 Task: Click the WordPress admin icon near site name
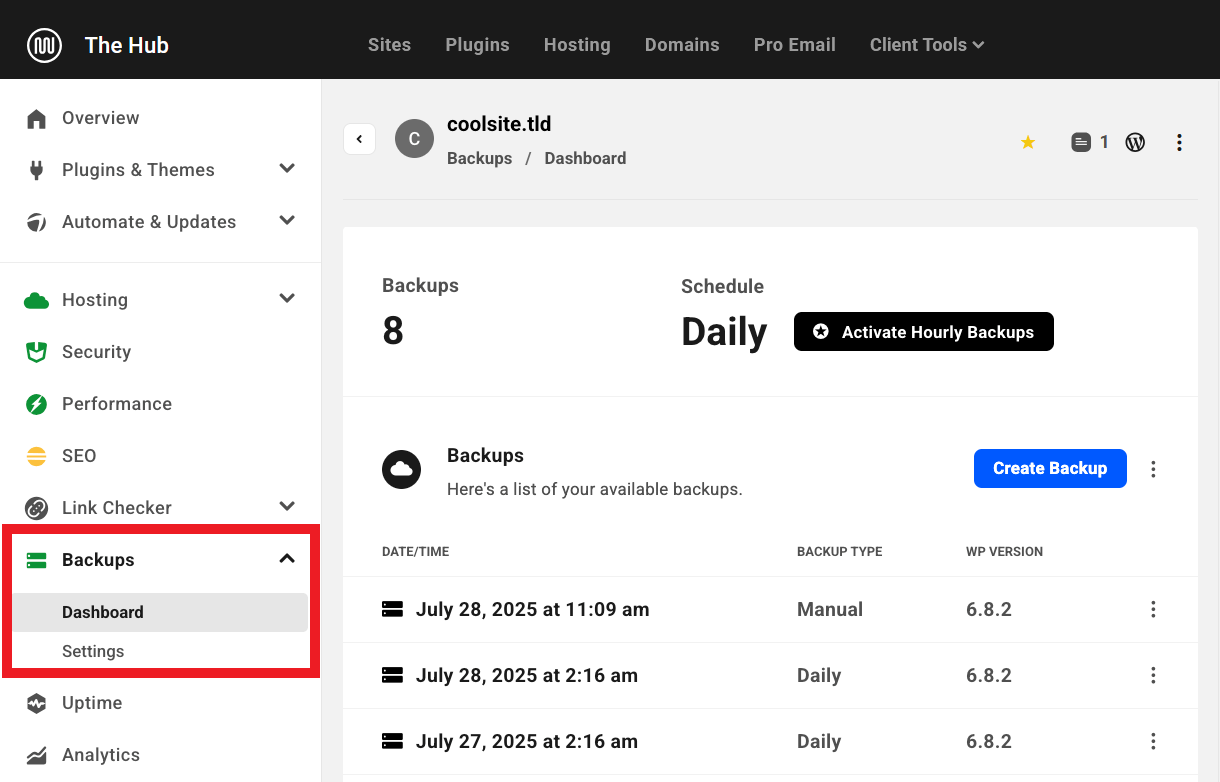(1135, 142)
